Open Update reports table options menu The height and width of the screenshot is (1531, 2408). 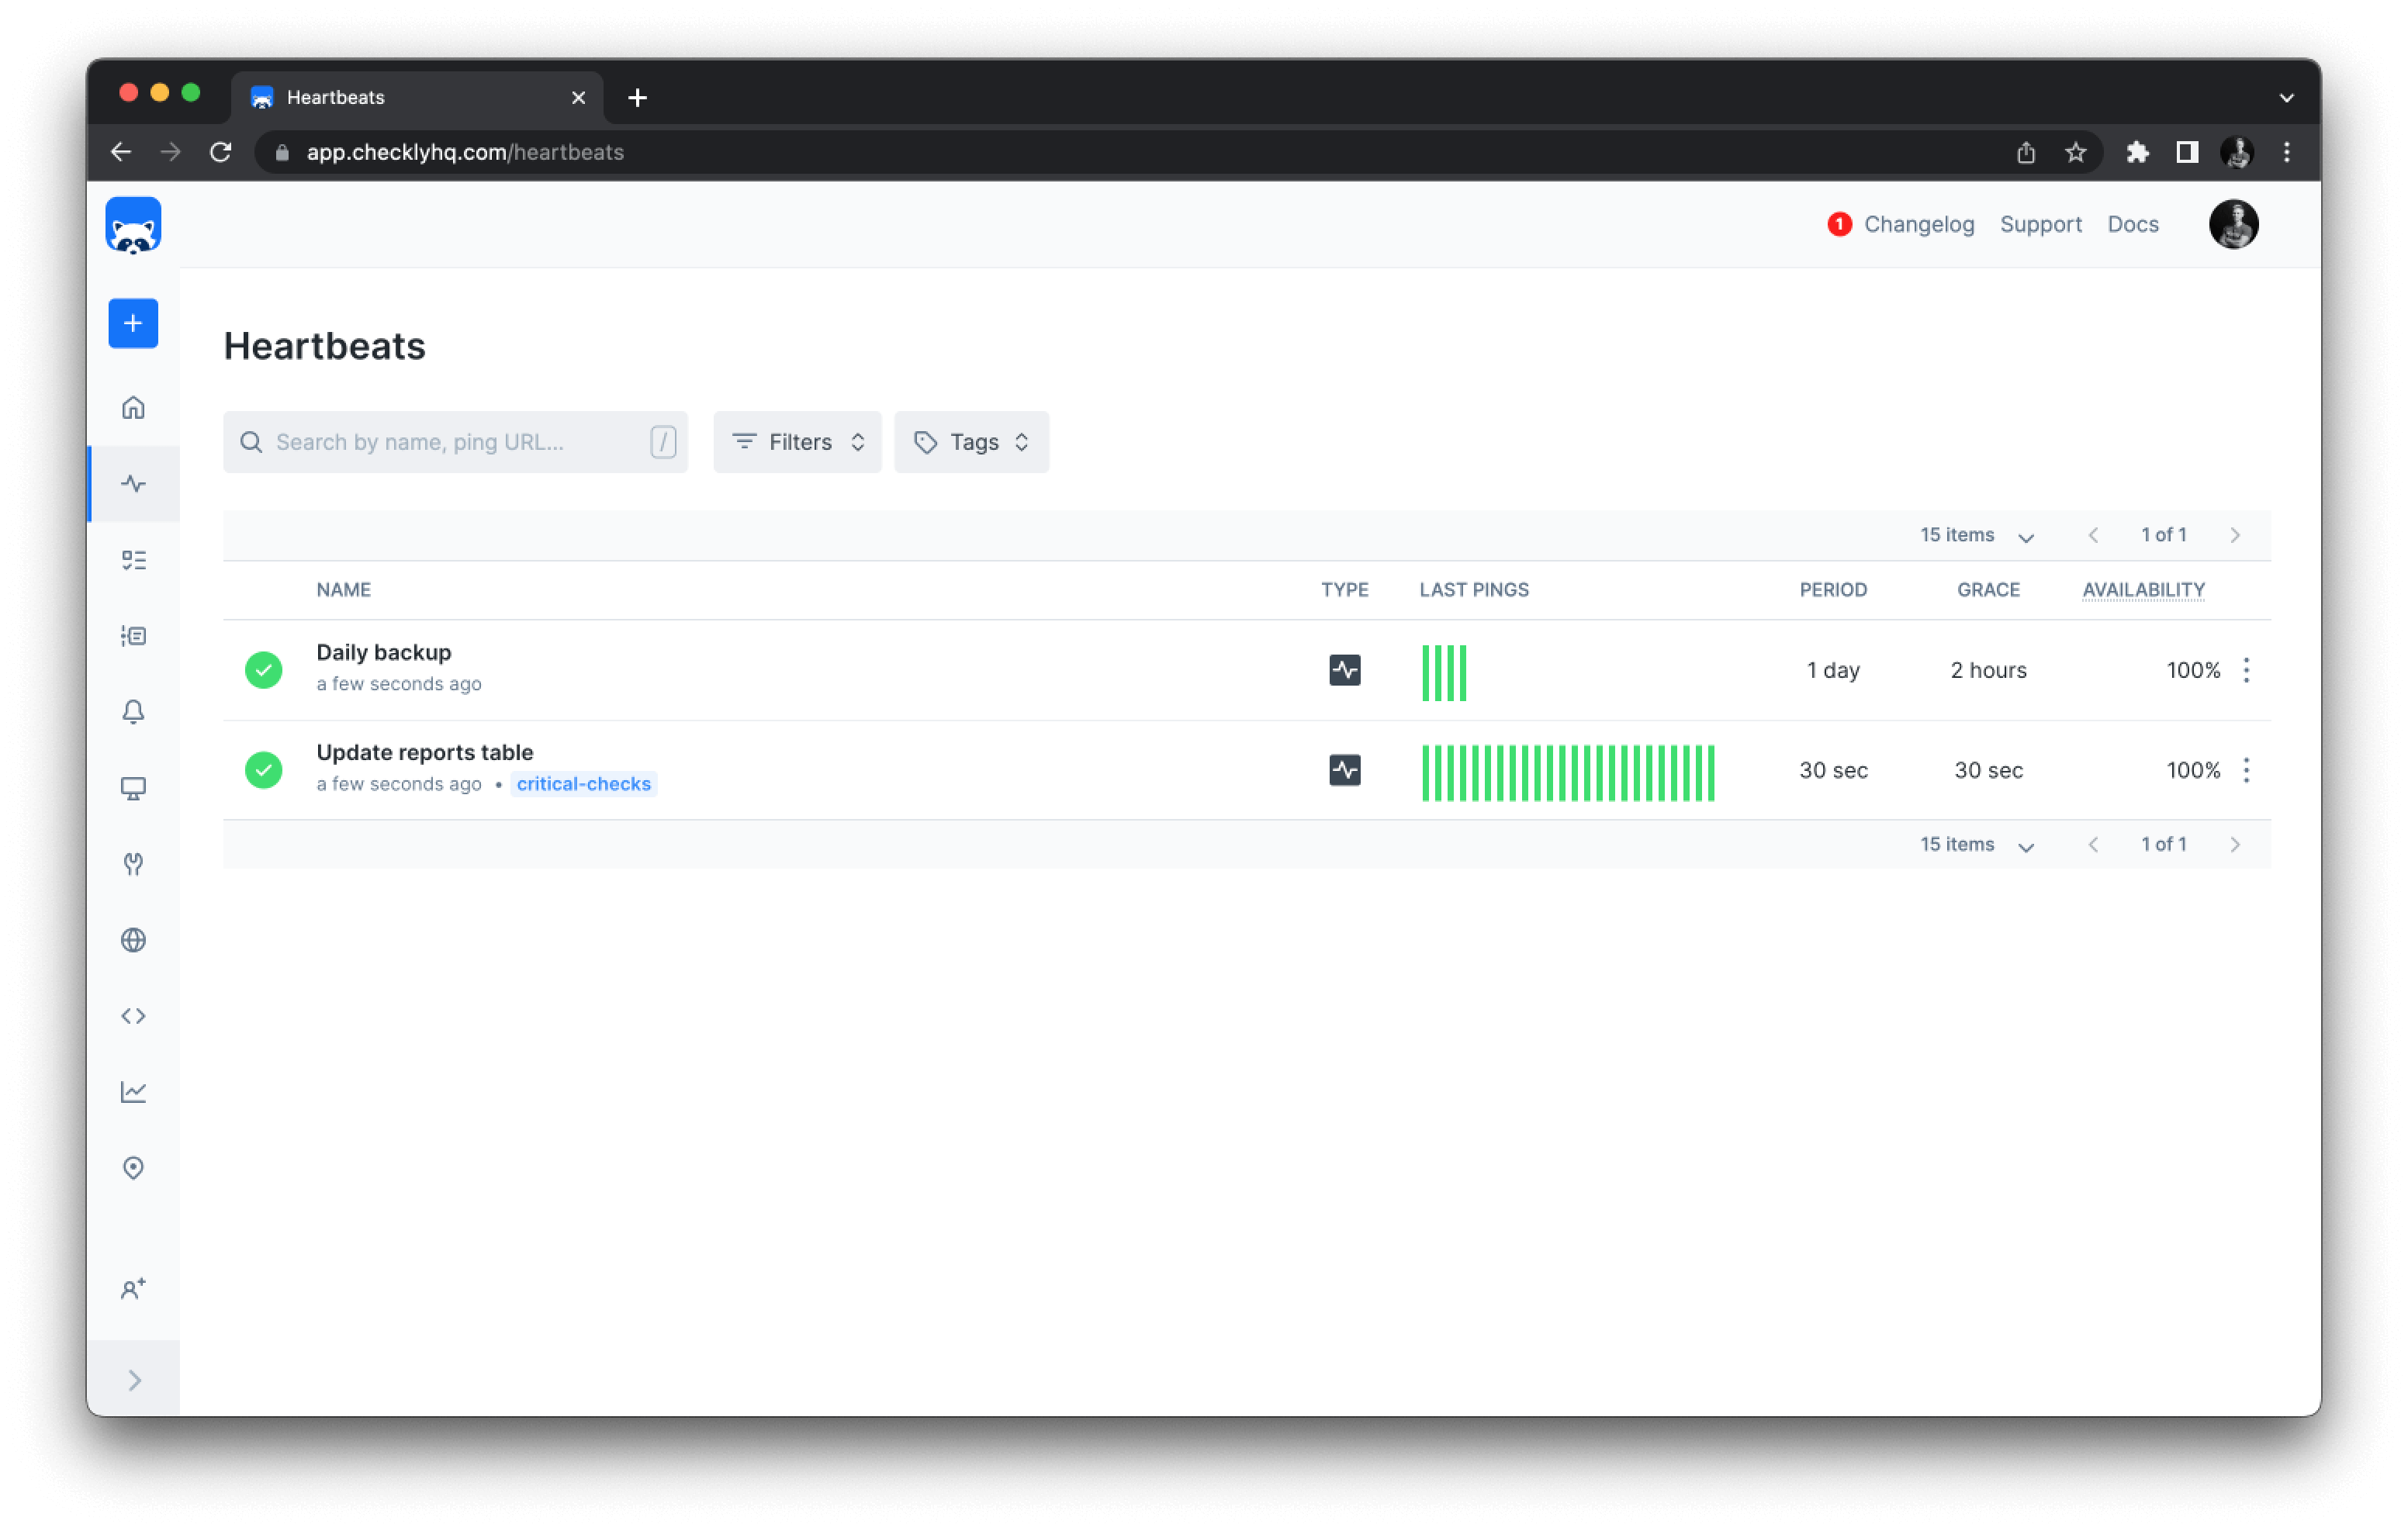pyautogui.click(x=2246, y=770)
